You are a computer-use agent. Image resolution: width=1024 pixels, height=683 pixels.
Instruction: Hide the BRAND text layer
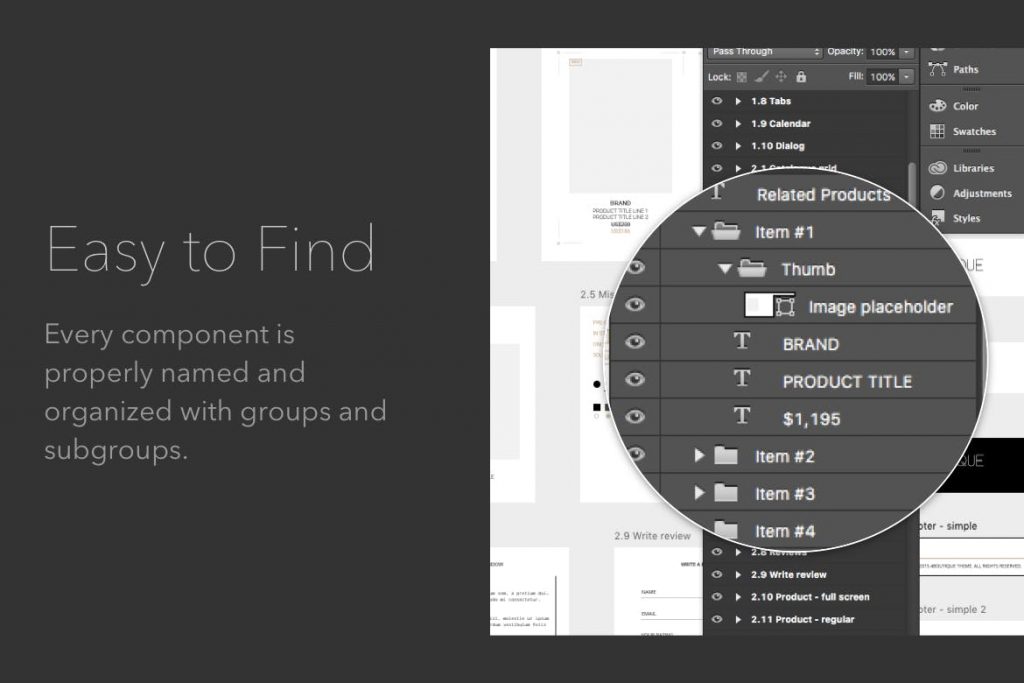point(635,342)
